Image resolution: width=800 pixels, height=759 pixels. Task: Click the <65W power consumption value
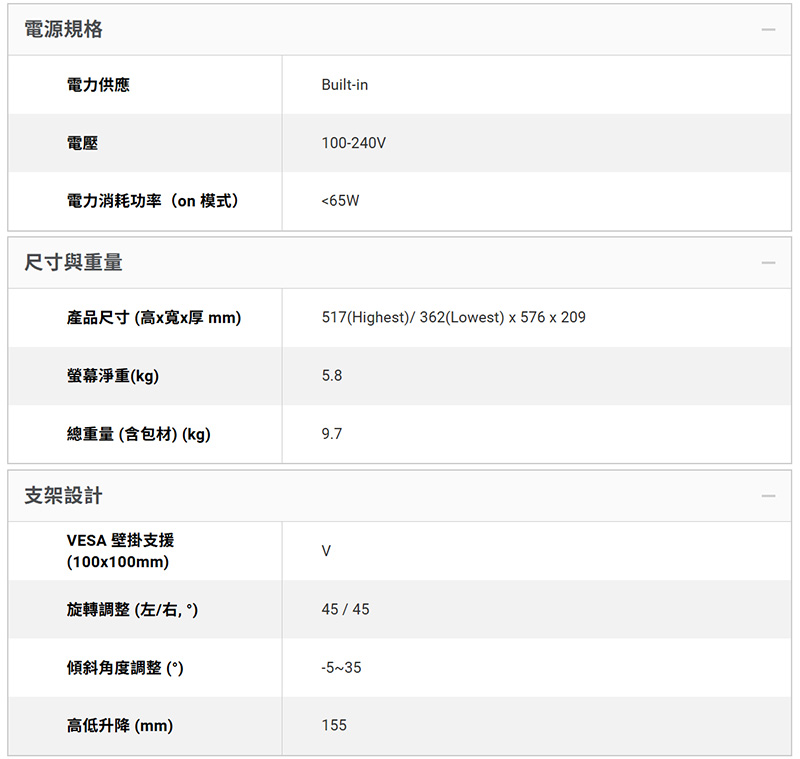(340, 200)
